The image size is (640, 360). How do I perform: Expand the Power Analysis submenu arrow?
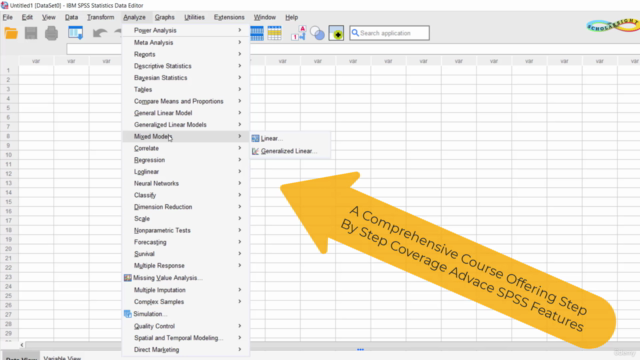(240, 30)
